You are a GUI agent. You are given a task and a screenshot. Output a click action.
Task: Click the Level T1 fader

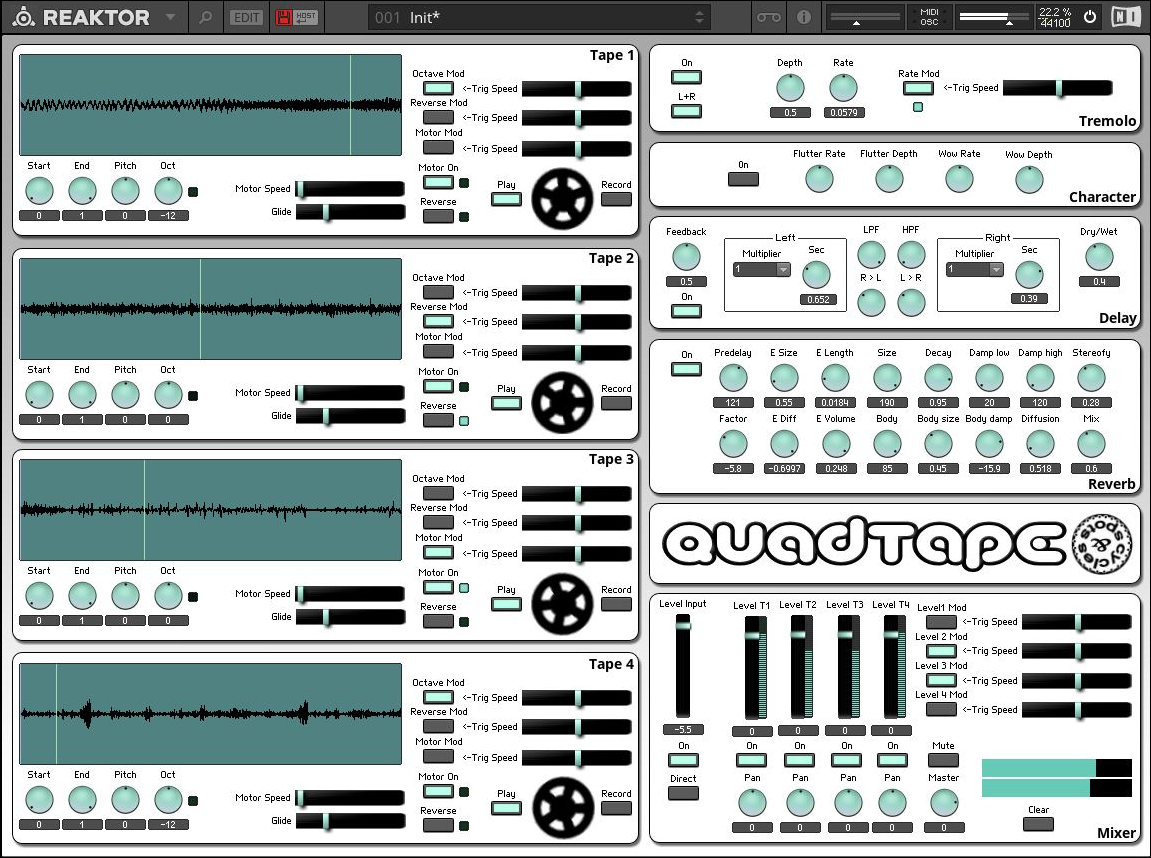click(x=755, y=666)
